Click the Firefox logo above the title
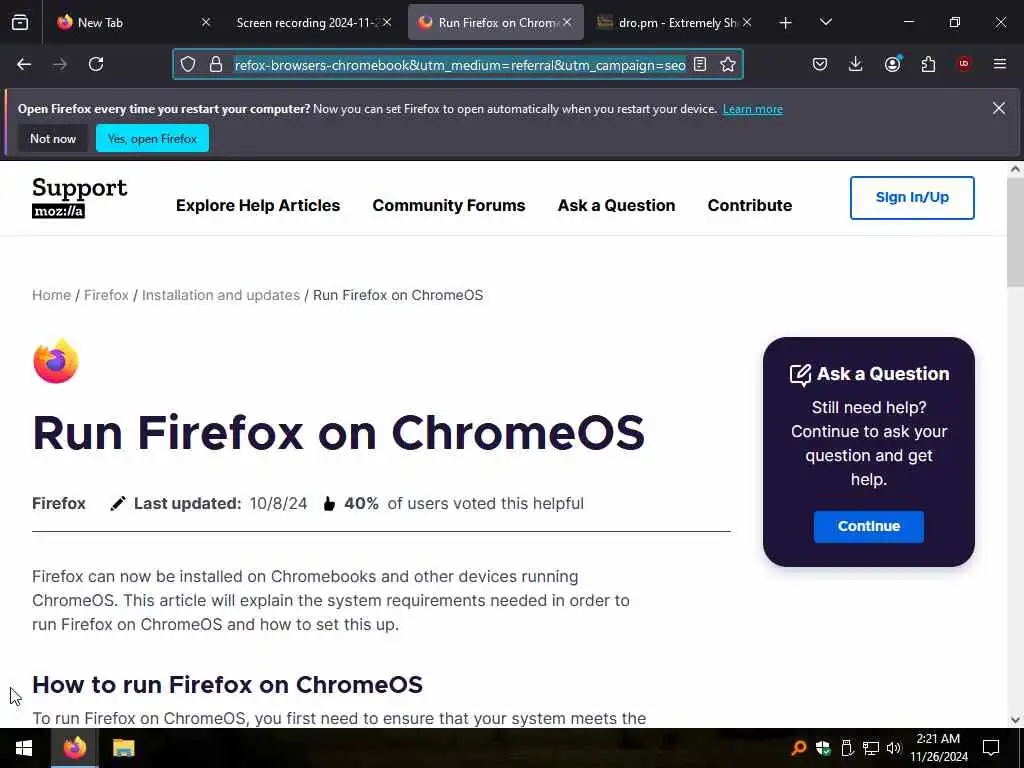Viewport: 1024px width, 768px height. (x=56, y=361)
